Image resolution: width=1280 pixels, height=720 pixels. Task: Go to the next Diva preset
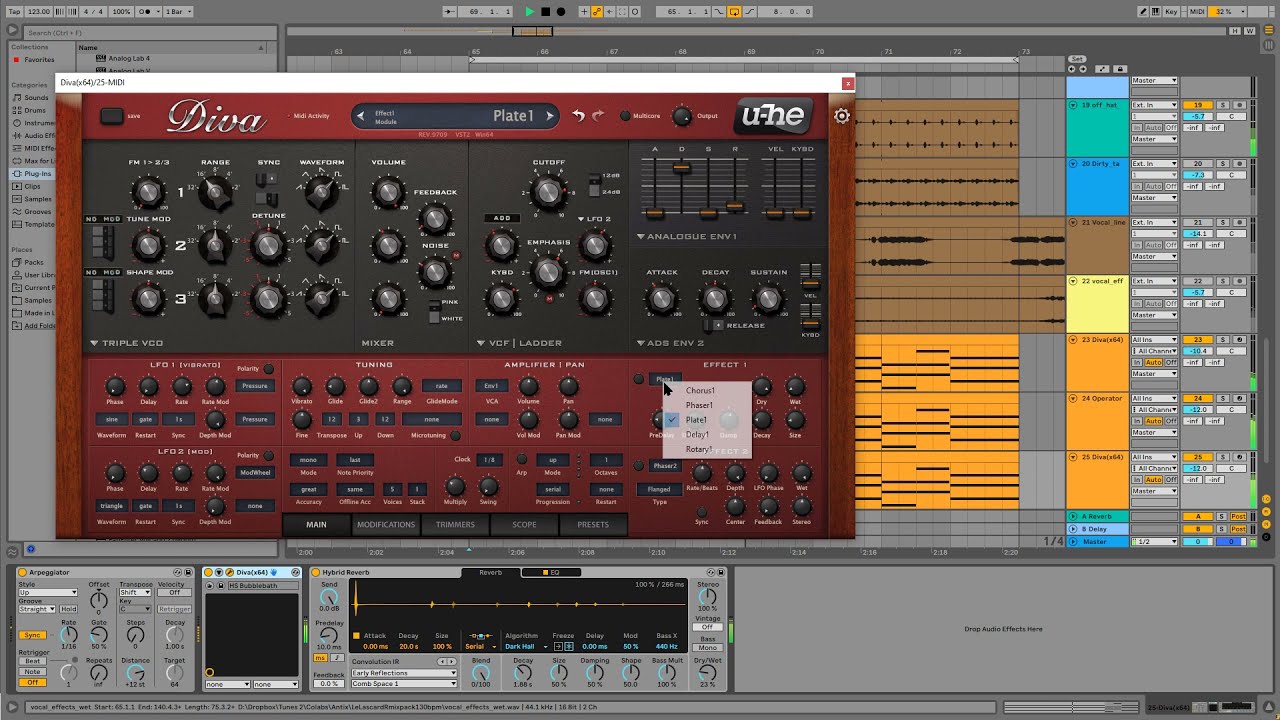coord(549,116)
